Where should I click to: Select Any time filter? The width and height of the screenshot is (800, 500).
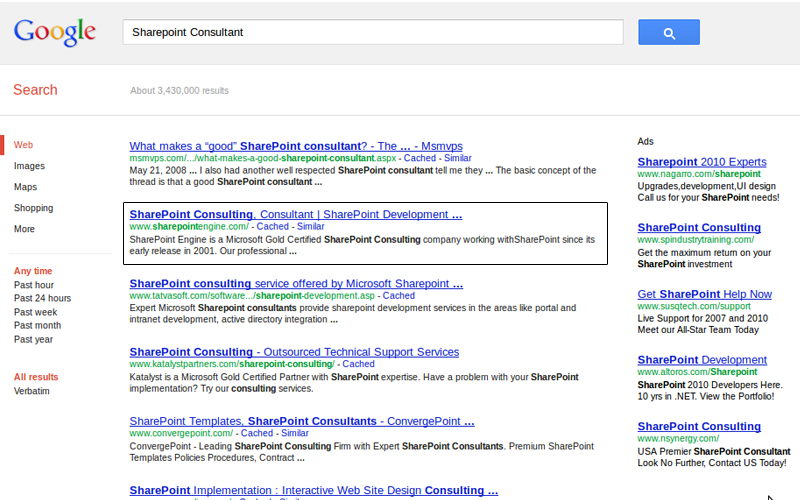click(33, 271)
